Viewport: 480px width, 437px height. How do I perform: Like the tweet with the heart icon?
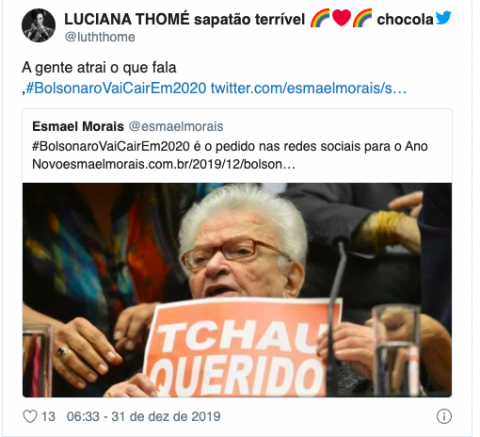pos(30,416)
